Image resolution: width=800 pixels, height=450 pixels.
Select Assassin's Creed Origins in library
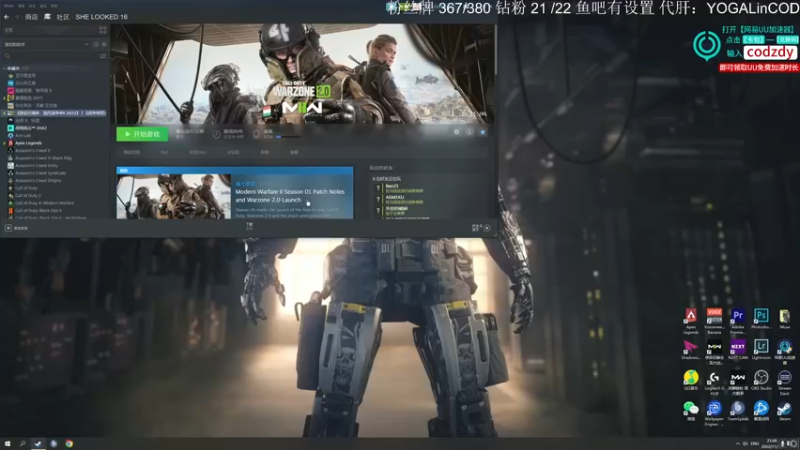[x=34, y=181]
